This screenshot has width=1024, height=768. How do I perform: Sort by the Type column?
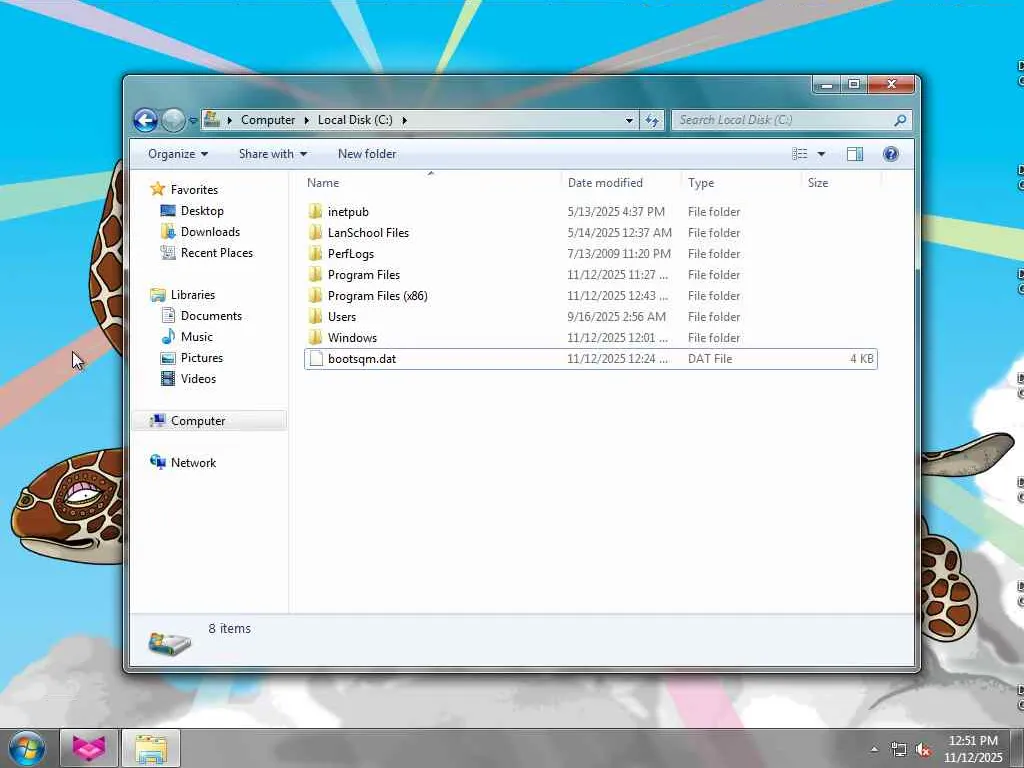coord(741,183)
